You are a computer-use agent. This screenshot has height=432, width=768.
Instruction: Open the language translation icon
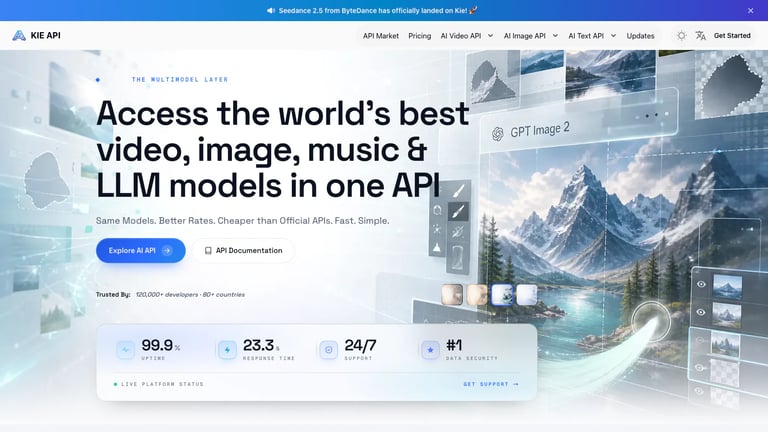(x=700, y=36)
